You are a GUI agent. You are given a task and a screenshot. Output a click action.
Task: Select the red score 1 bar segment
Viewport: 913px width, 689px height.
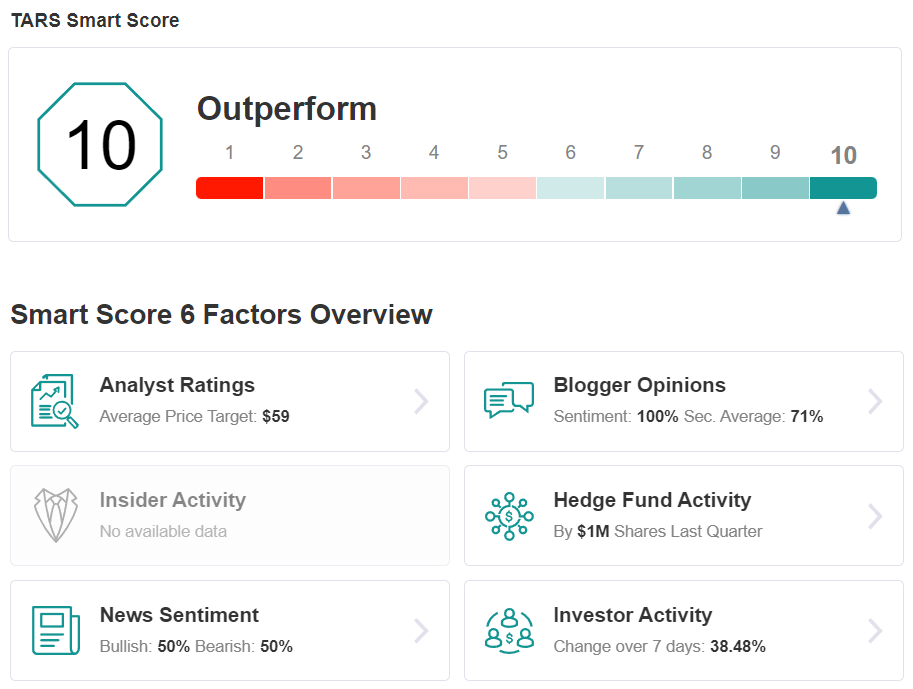point(229,188)
